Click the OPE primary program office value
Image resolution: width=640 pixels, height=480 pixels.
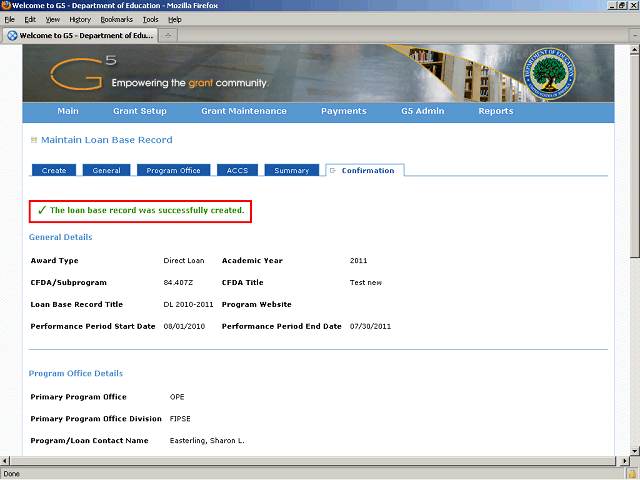(177, 397)
